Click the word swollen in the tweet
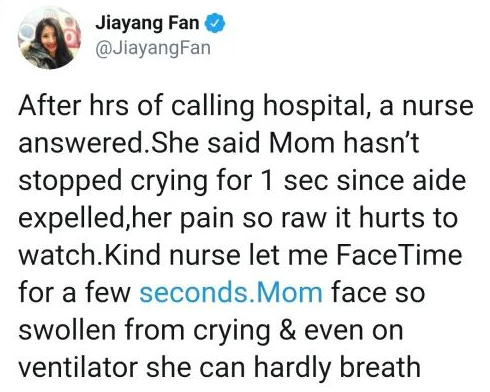 point(66,330)
